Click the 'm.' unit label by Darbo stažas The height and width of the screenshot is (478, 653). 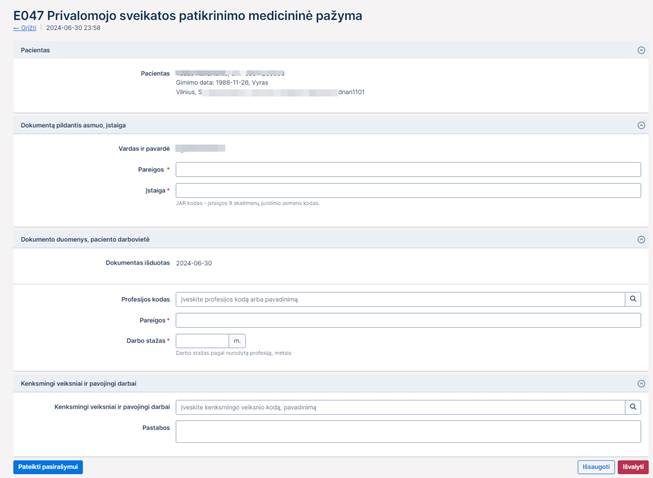click(x=237, y=341)
